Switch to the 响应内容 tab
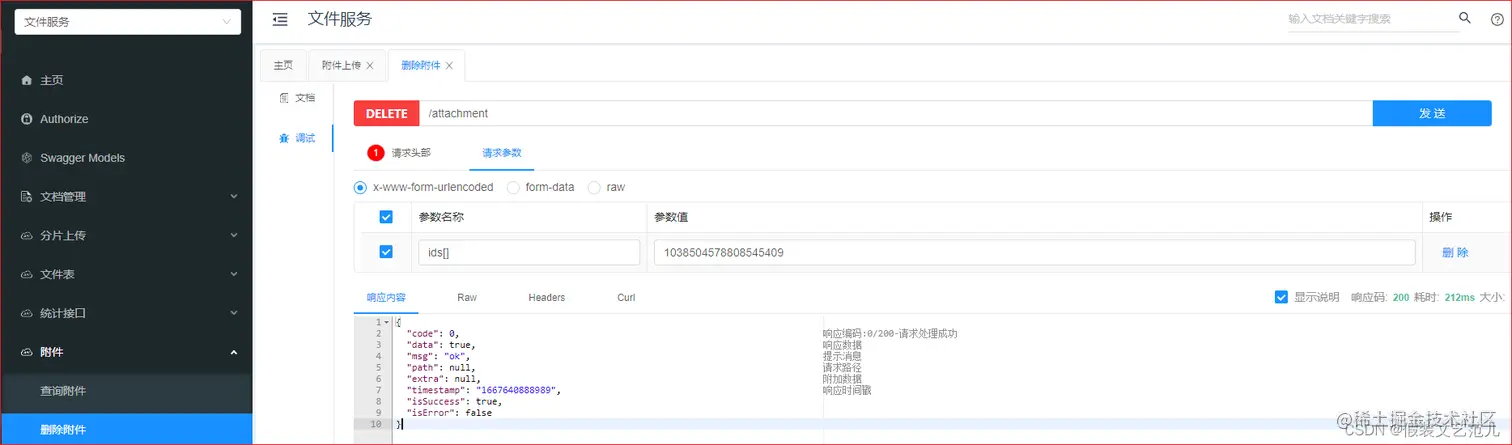 [x=386, y=297]
